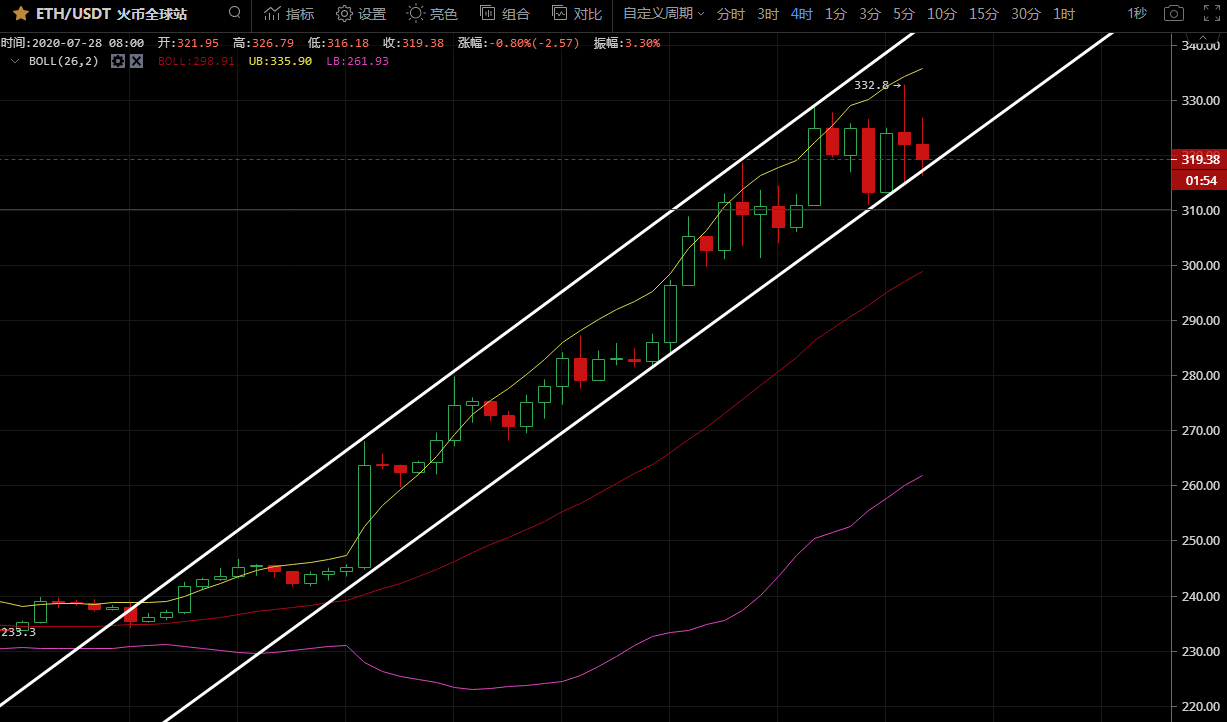Switch to 亮色 light theme
This screenshot has width=1227, height=722.
tap(433, 14)
